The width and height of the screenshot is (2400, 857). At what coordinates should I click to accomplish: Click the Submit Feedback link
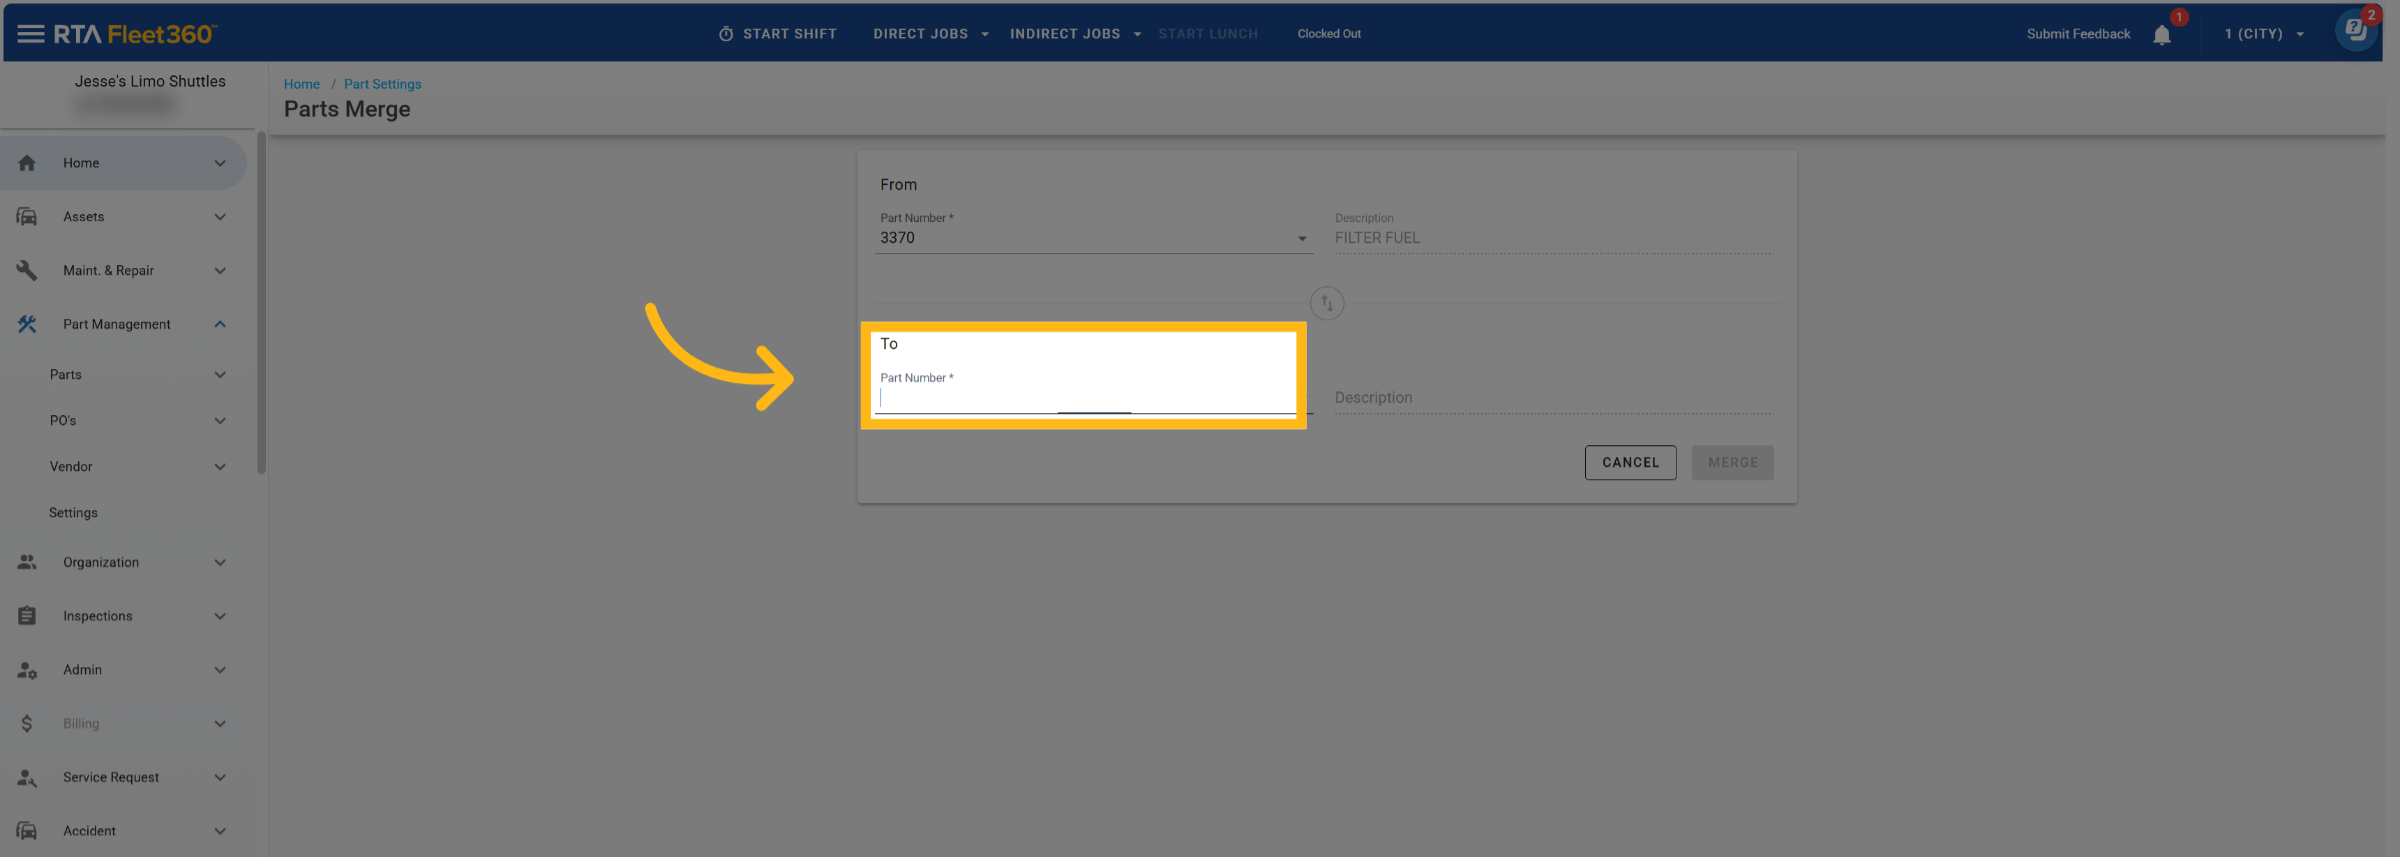[x=2078, y=34]
